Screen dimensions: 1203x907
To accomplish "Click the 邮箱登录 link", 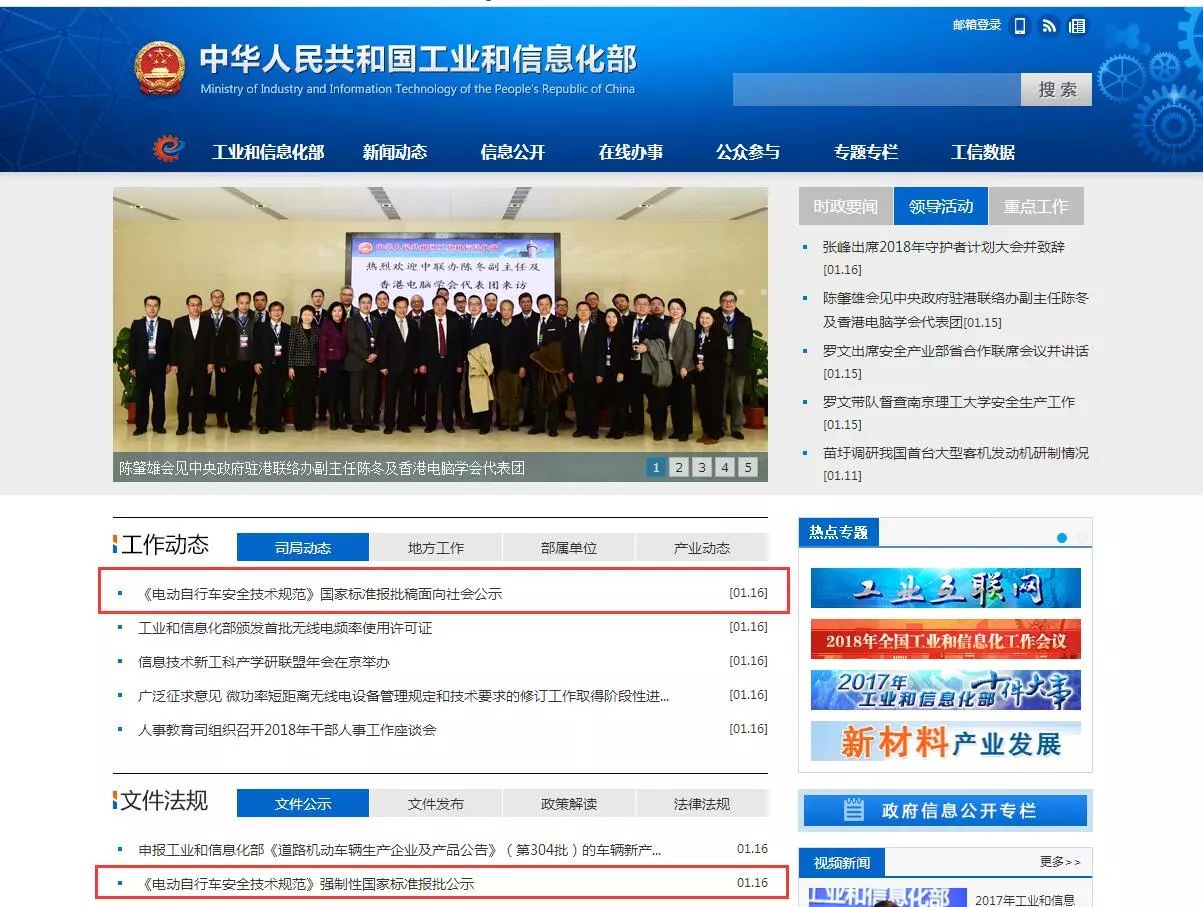I will tap(976, 25).
